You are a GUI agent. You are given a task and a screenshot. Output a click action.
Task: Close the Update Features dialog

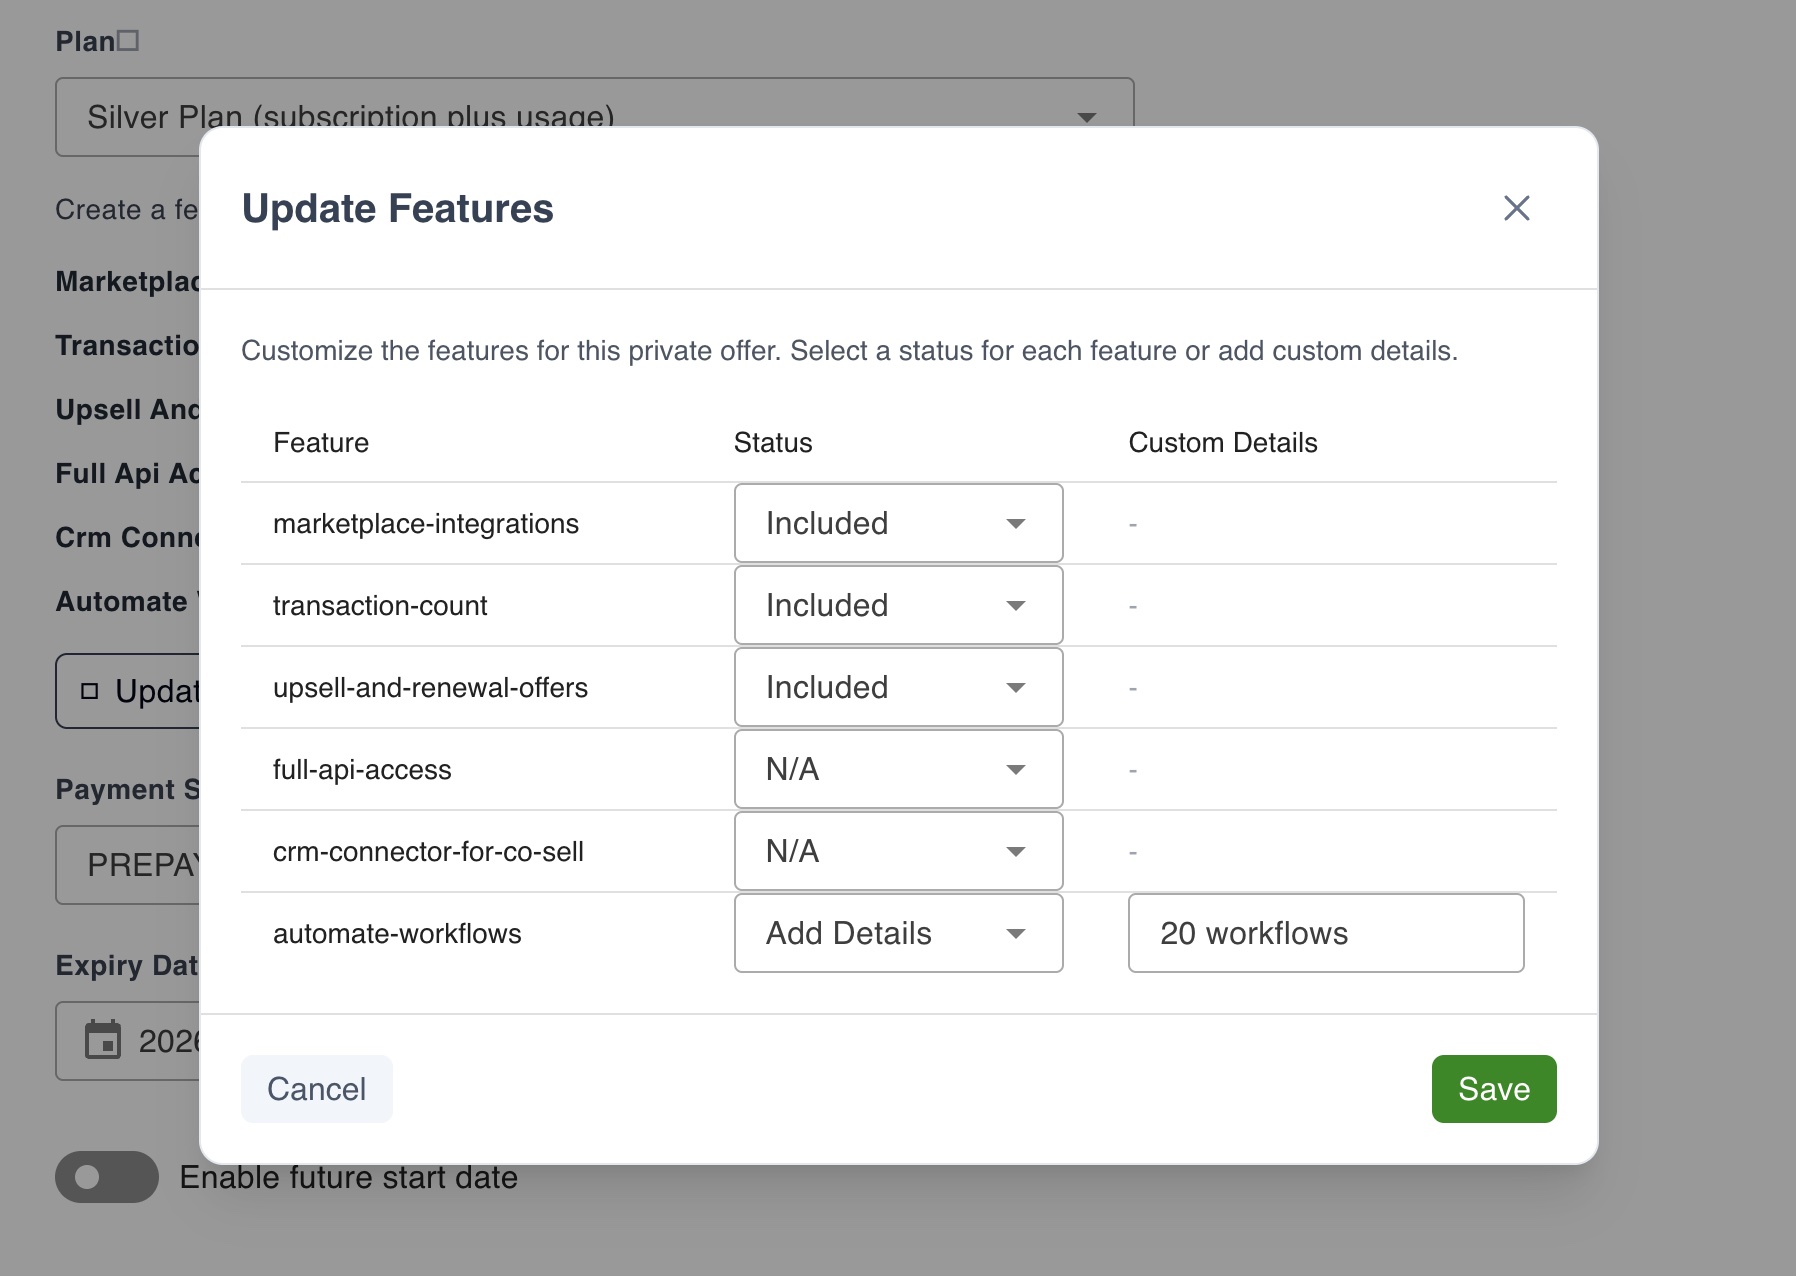click(1516, 208)
